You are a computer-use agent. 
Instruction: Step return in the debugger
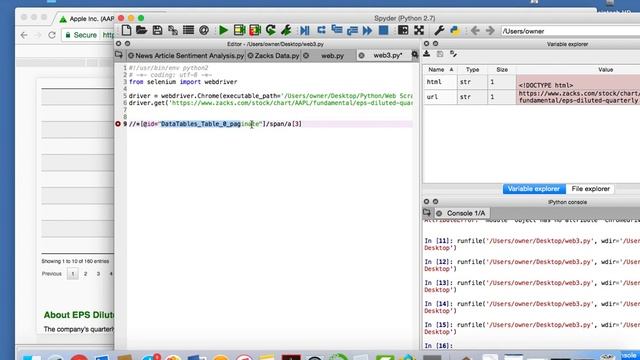(x=352, y=31)
